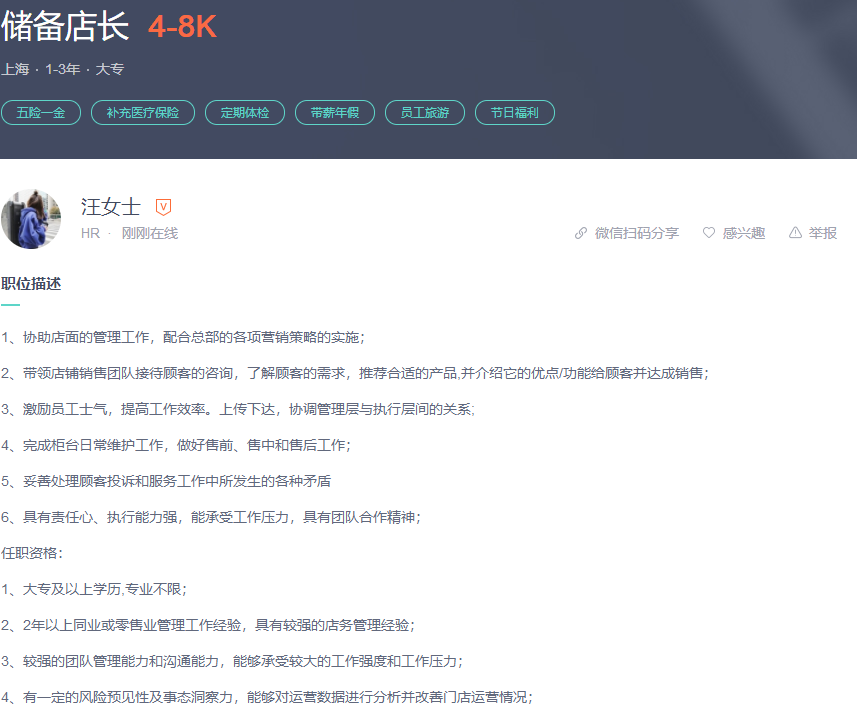Image resolution: width=857 pixels, height=719 pixels.
Task: Report this job via 举报
Action: click(823, 233)
